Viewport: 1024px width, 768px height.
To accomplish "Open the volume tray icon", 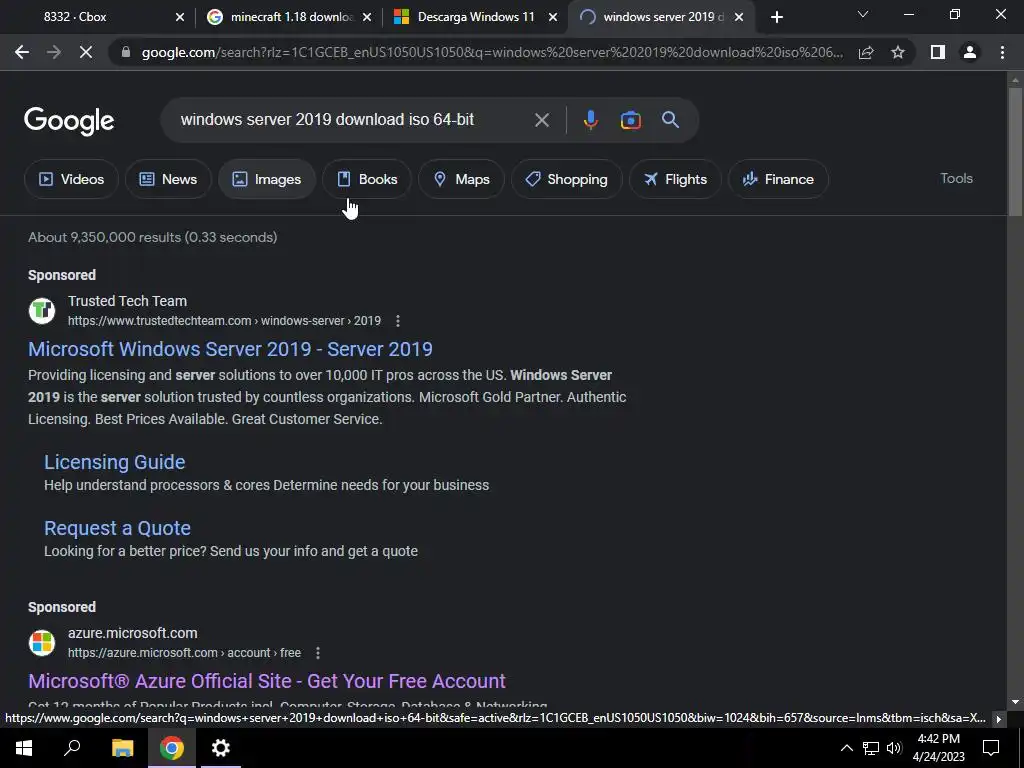I will click(894, 748).
